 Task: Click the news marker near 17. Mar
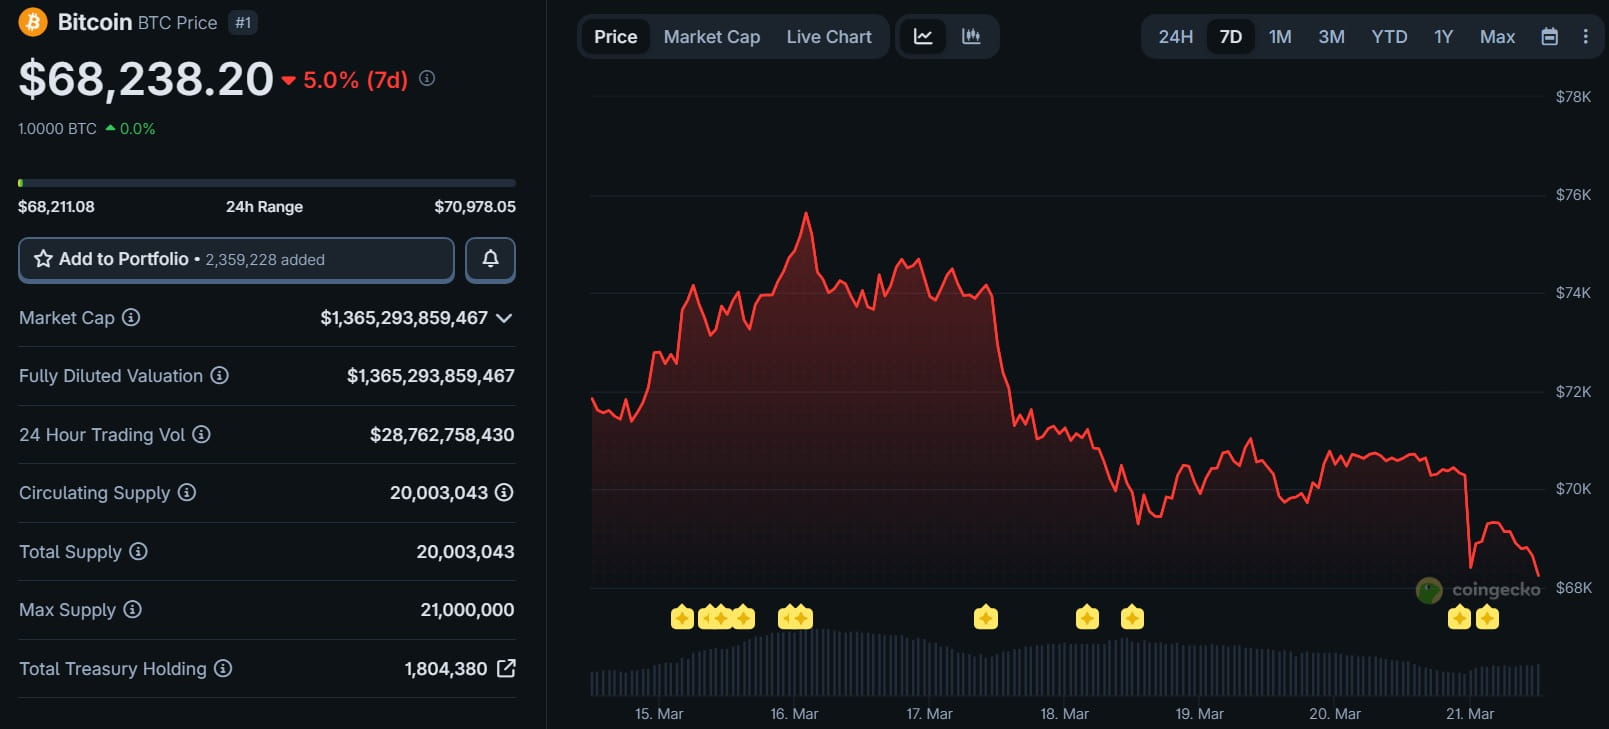coord(985,618)
